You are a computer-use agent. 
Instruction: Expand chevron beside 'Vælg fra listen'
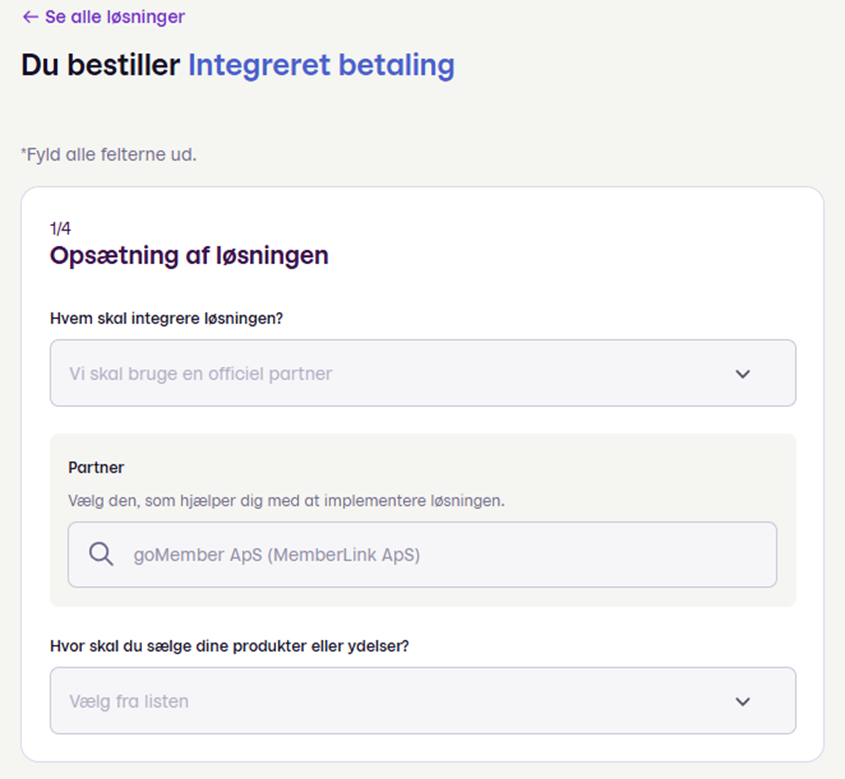pyautogui.click(x=743, y=701)
